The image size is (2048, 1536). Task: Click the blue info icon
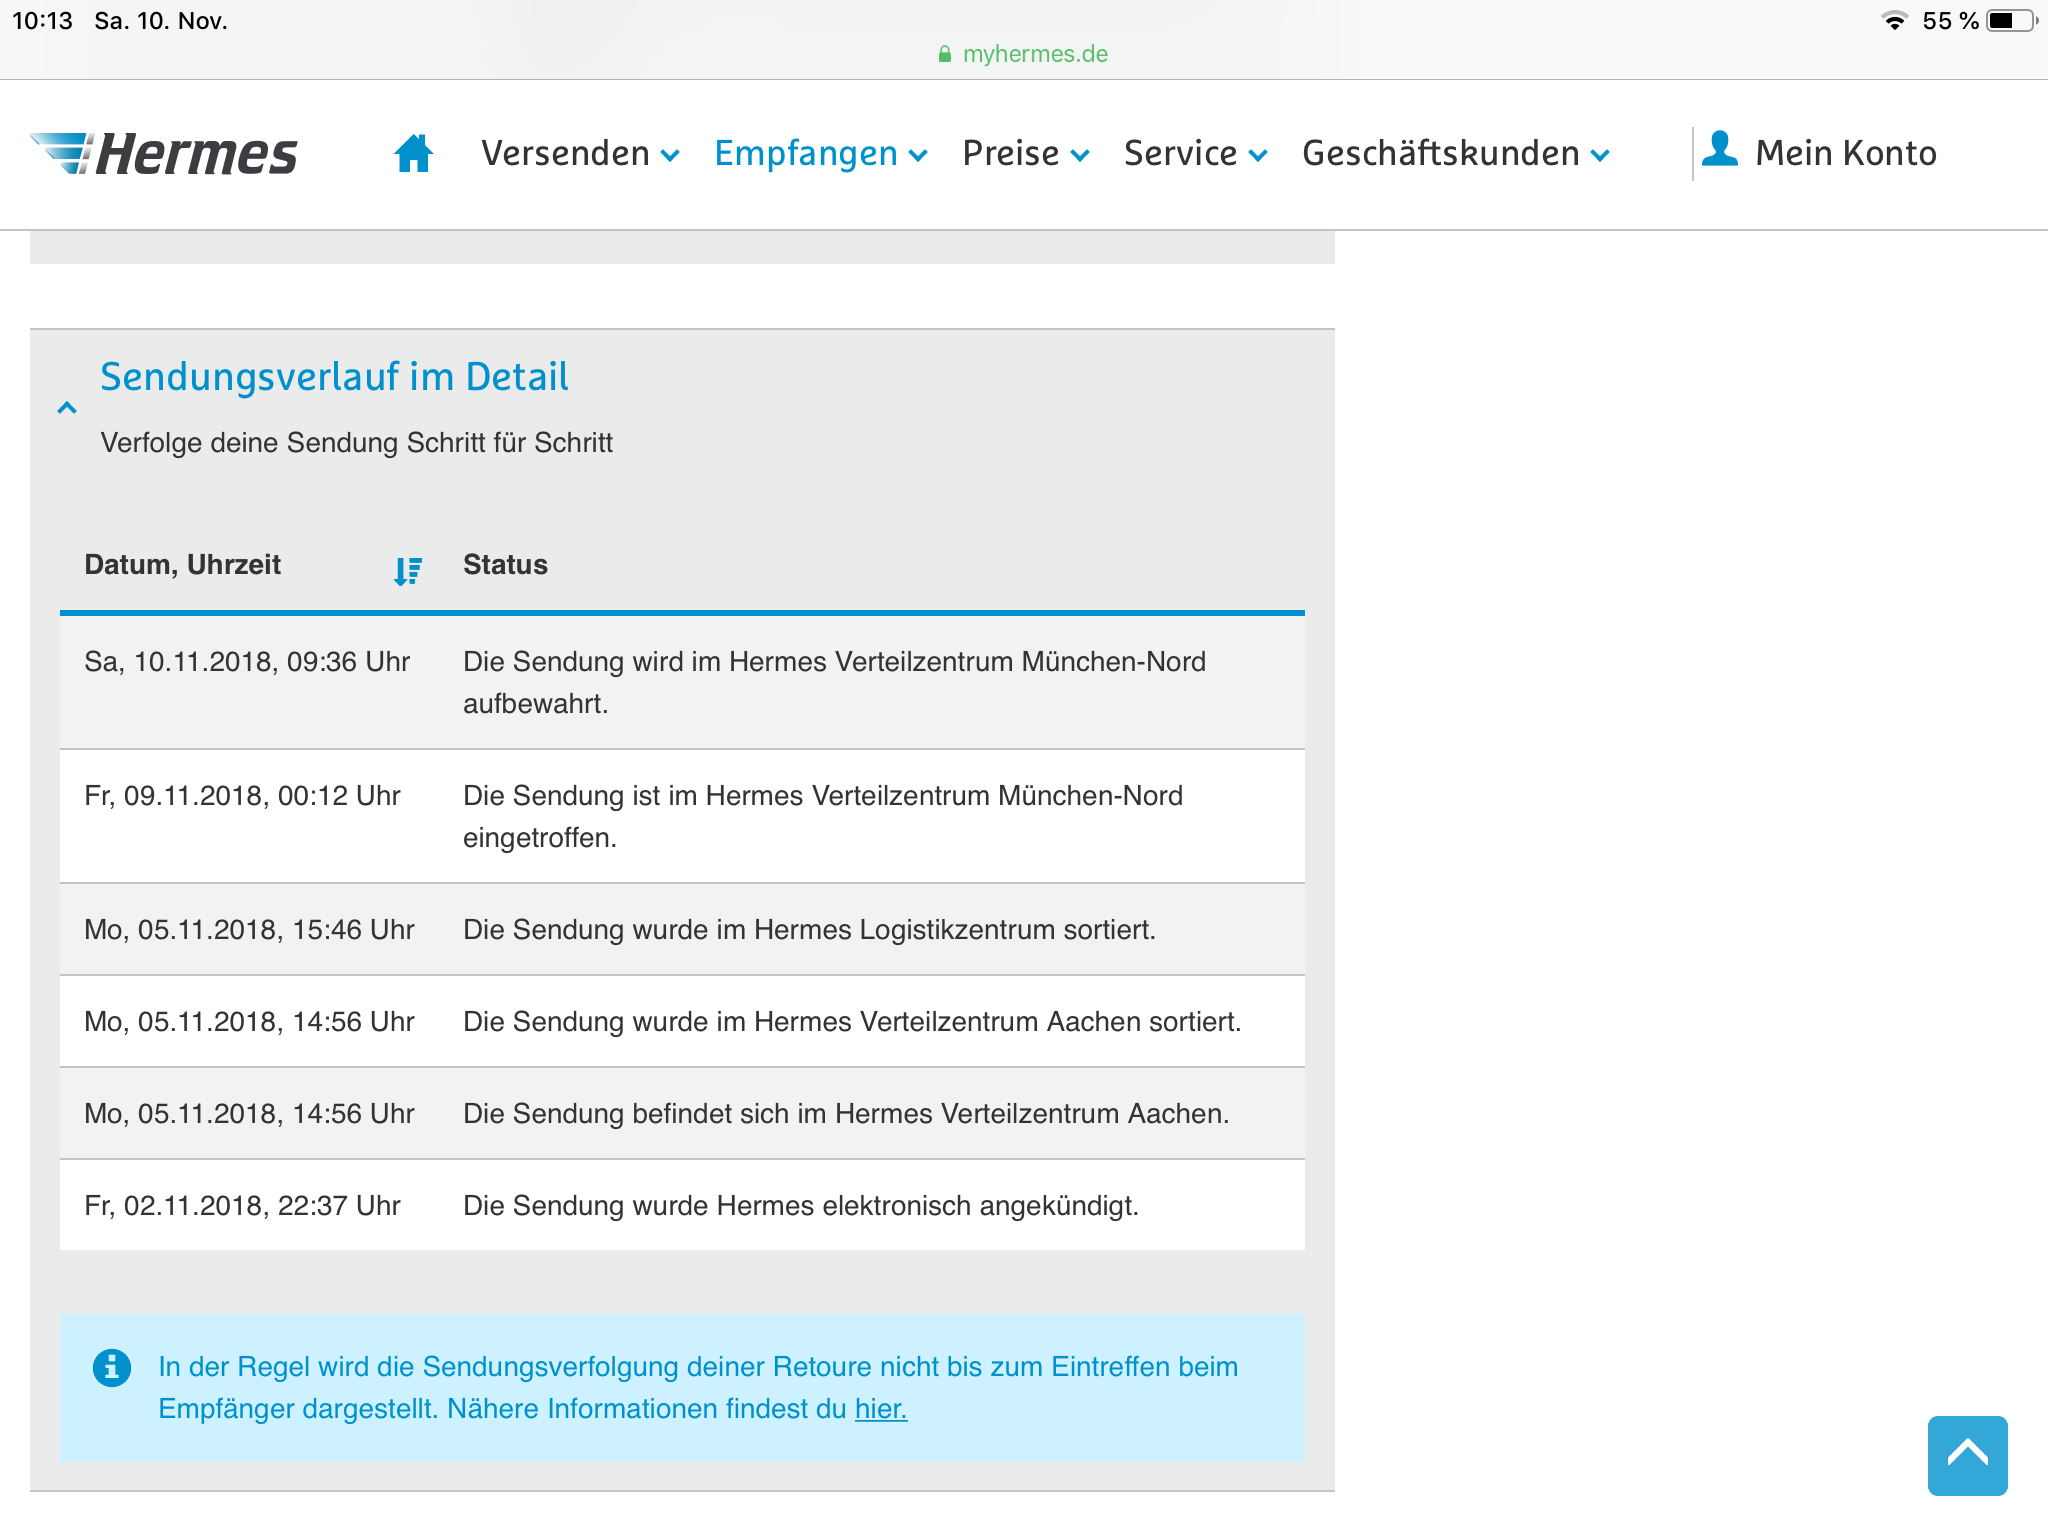[x=111, y=1367]
